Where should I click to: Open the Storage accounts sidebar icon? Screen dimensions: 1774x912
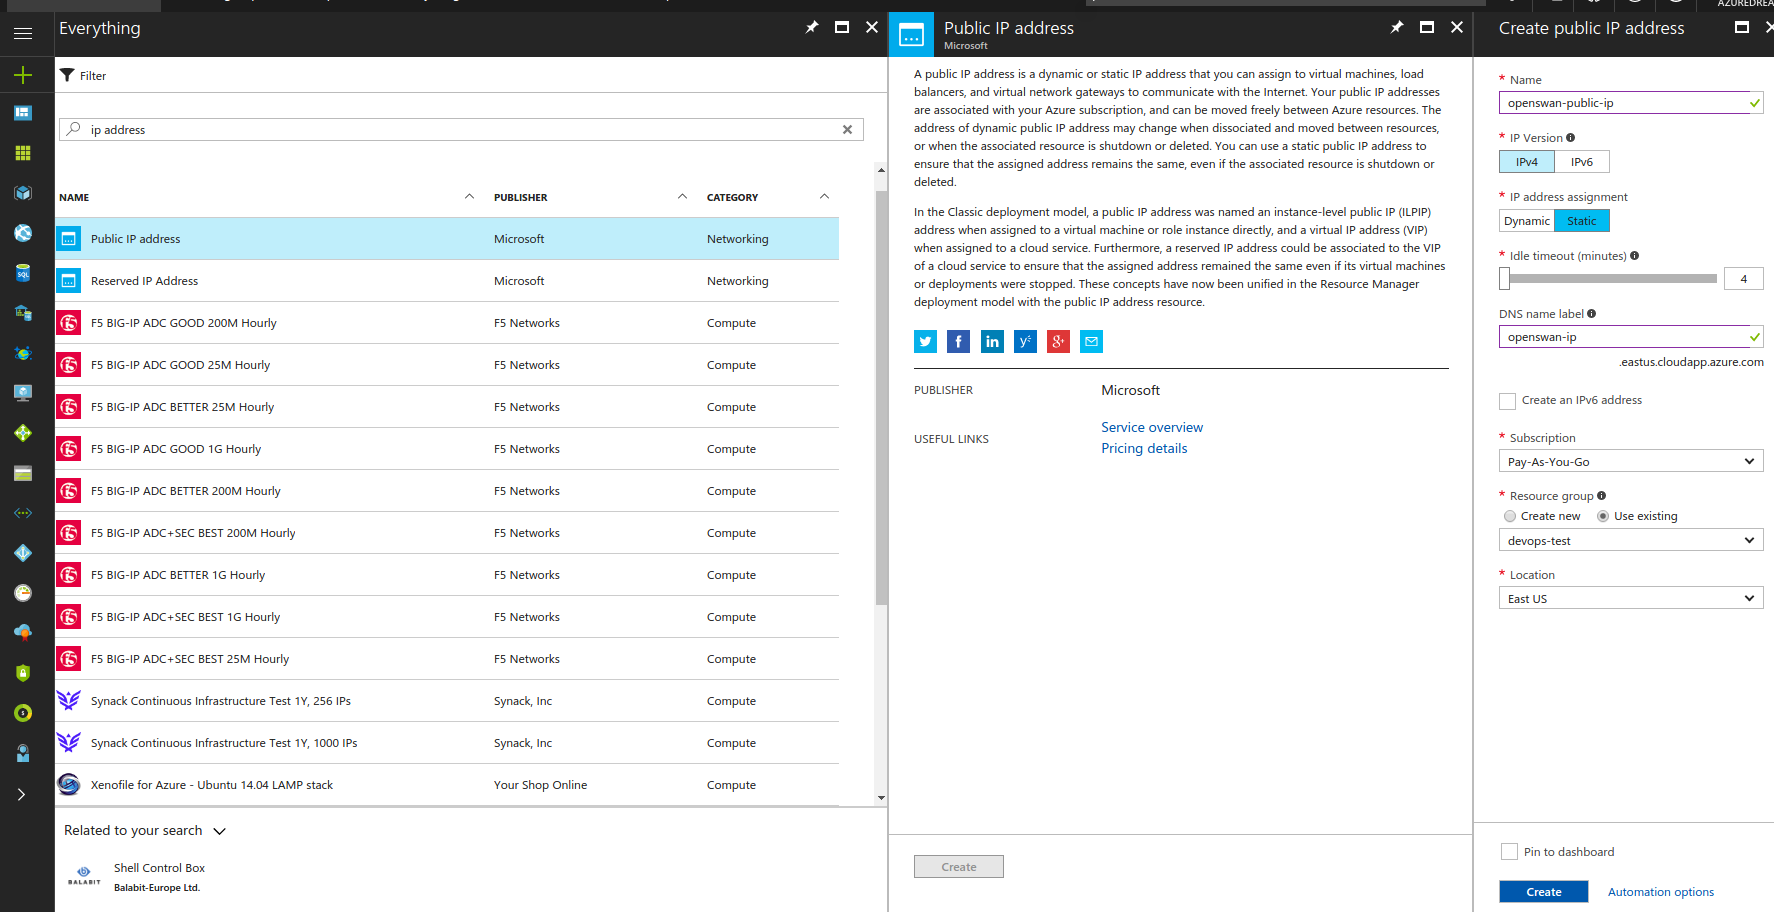point(23,473)
